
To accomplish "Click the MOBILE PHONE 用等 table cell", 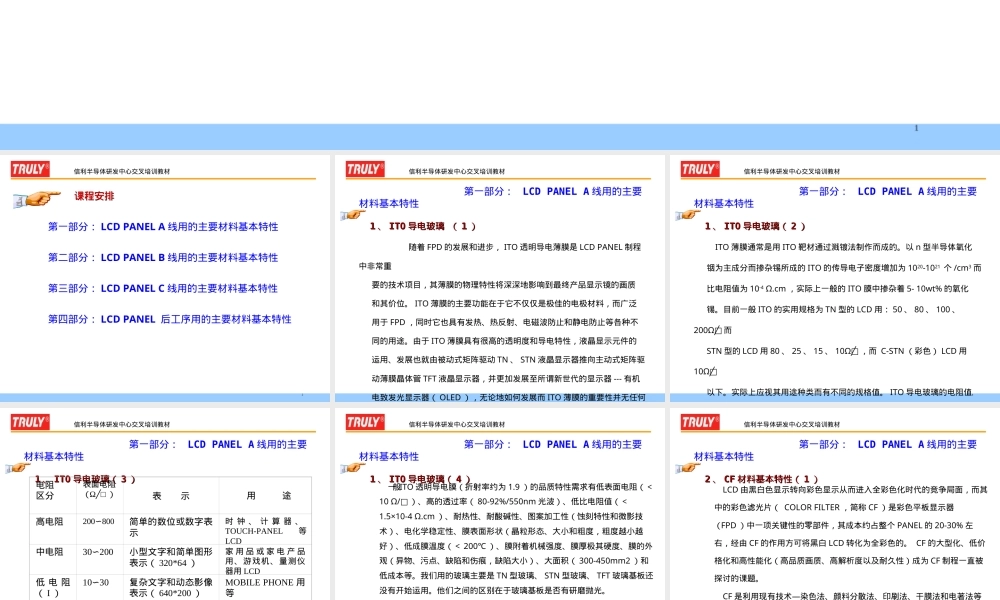I will pos(265,587).
